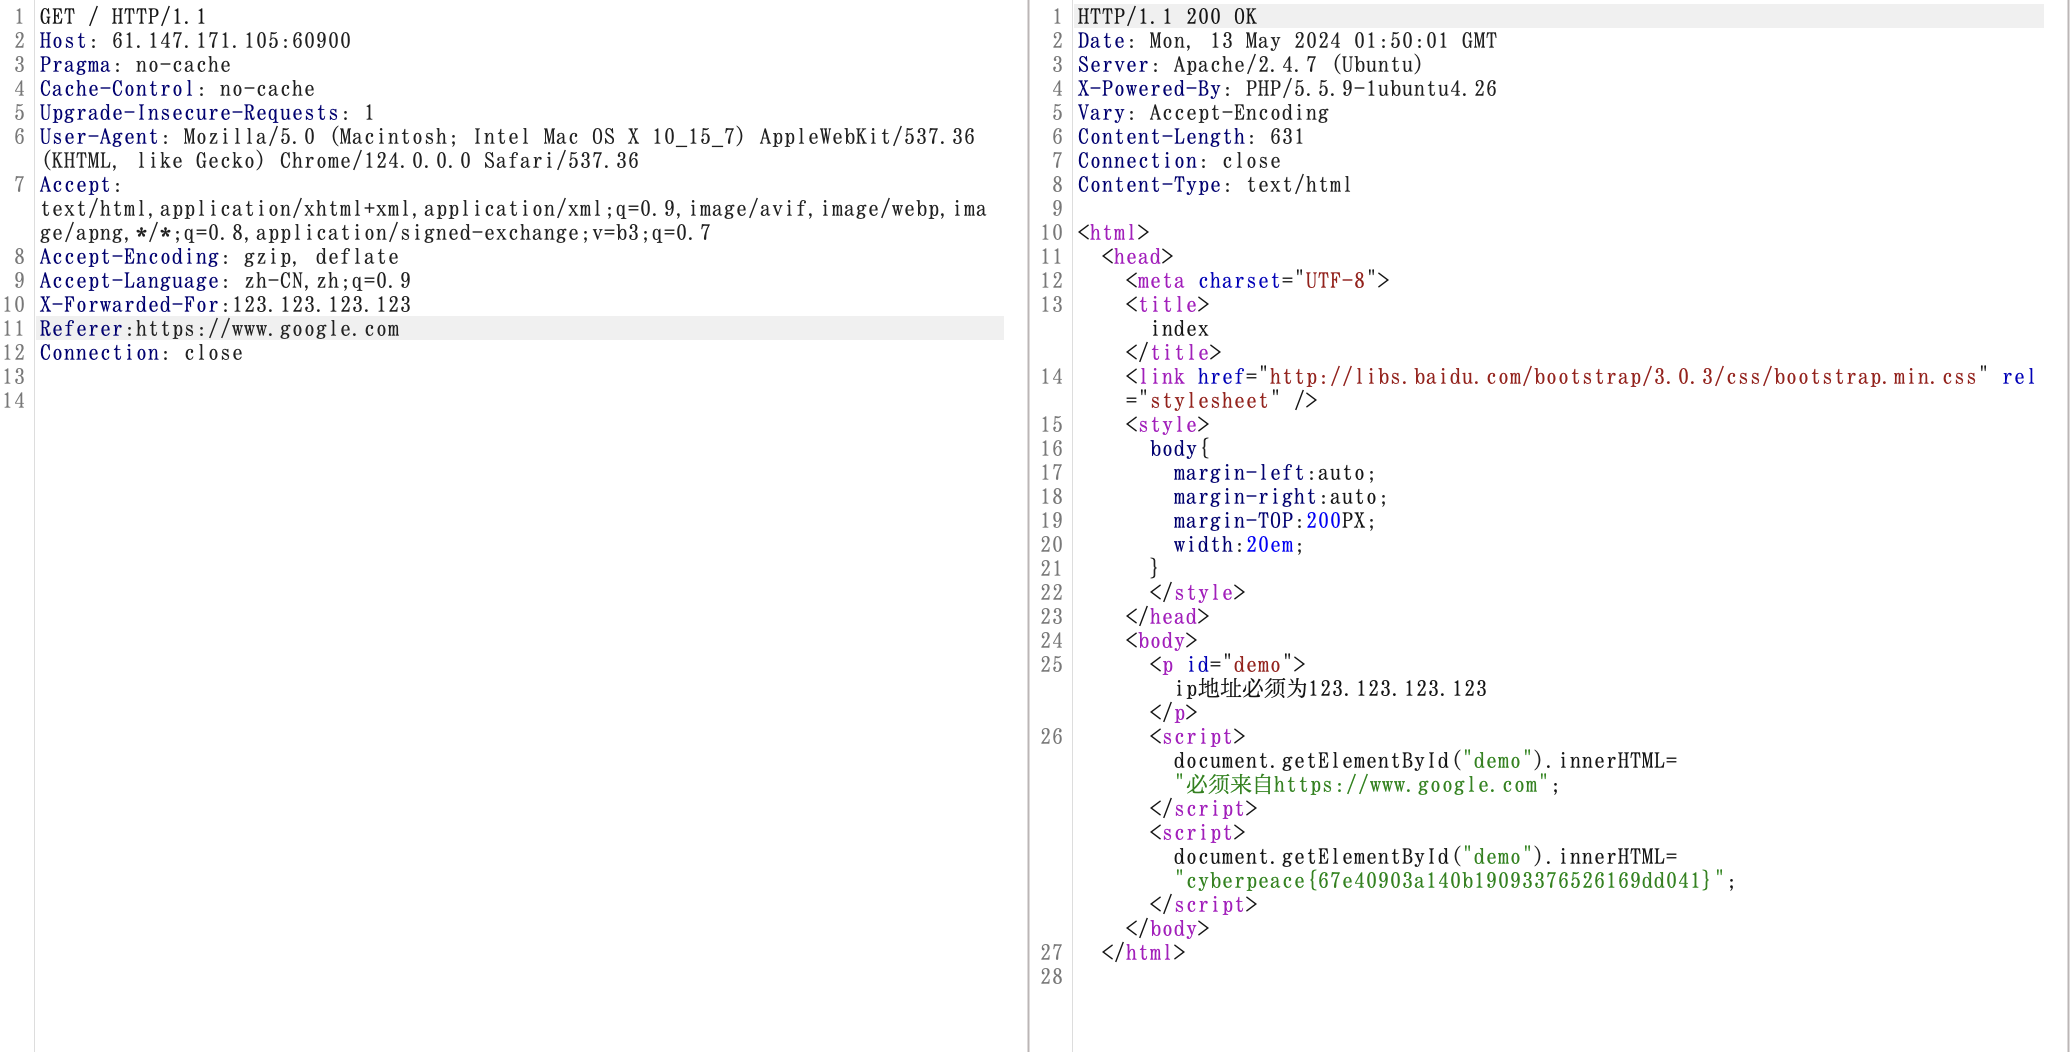Screen dimensions: 2070x1052
Task: Click the 'X-Powered-By: PHP/5.5.9-1ubuntu4.26' header
Action: [1287, 89]
